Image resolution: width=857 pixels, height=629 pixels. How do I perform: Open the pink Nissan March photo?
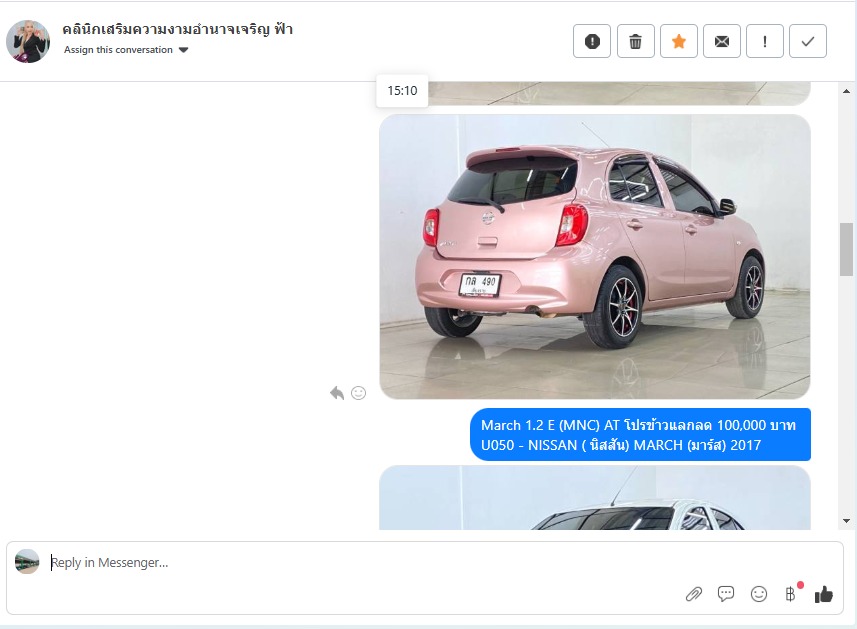(595, 256)
